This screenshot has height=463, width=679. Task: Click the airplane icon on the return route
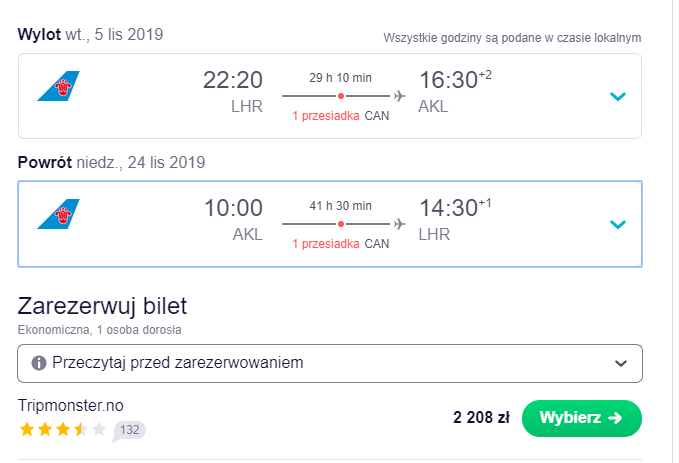tap(400, 224)
